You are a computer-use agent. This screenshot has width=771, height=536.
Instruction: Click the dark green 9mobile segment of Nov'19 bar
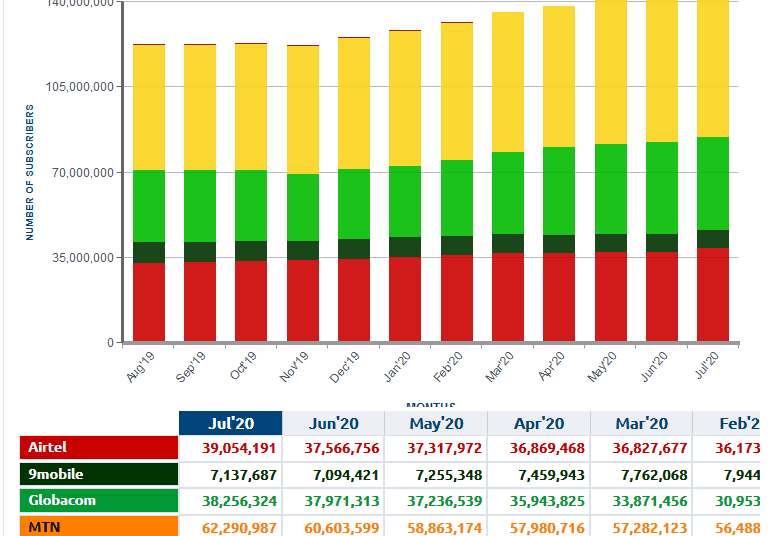pyautogui.click(x=303, y=250)
